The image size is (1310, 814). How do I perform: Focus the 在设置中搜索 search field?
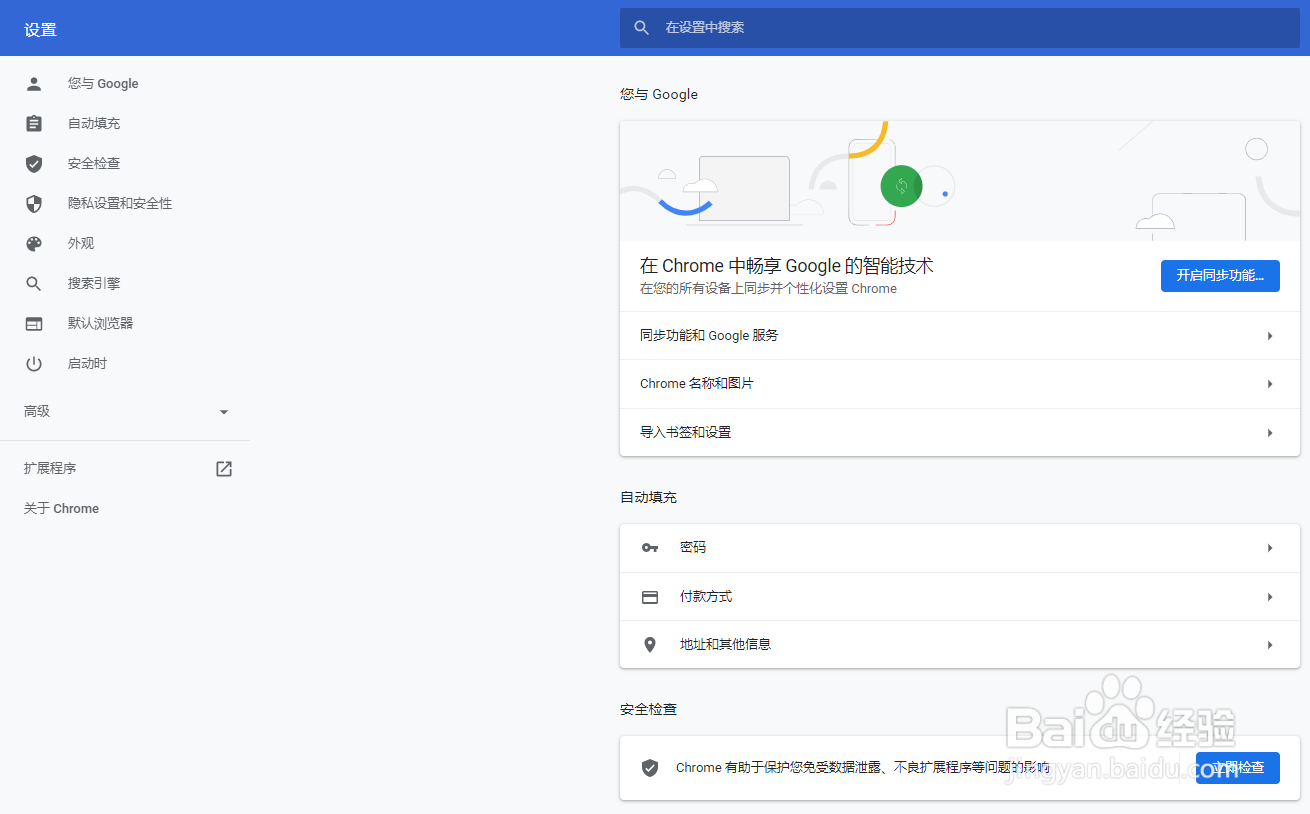pos(960,28)
